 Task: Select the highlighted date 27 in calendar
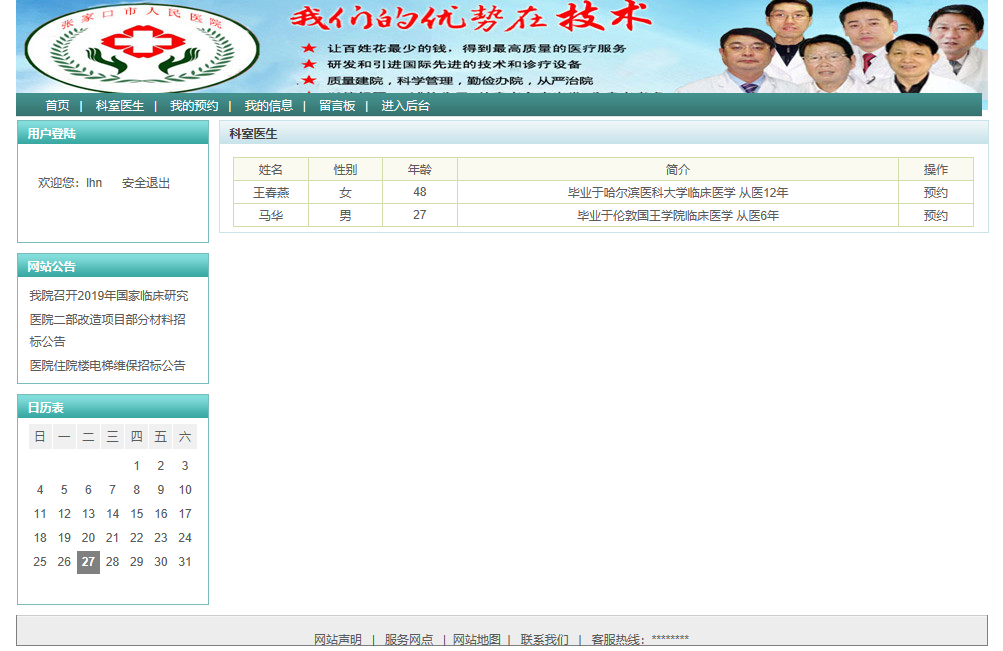(88, 561)
